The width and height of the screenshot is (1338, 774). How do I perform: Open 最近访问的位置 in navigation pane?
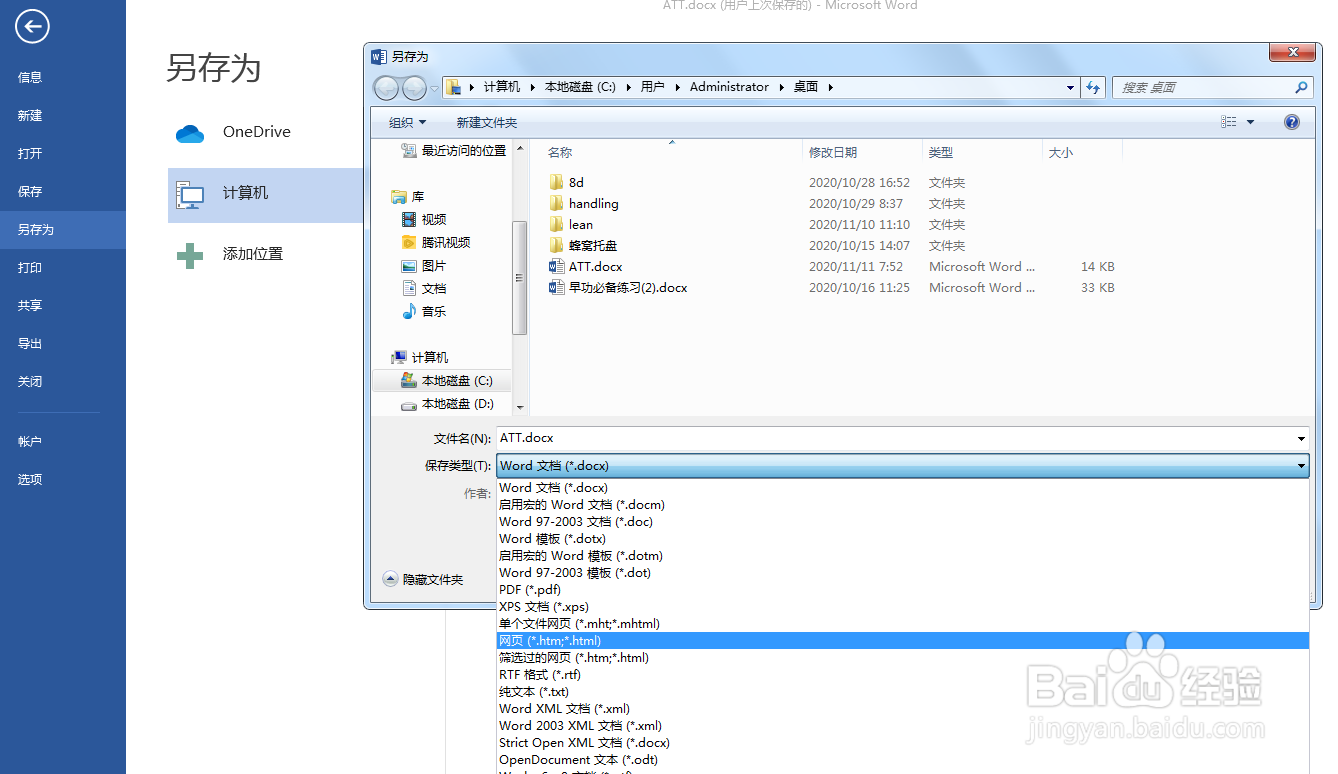point(454,151)
